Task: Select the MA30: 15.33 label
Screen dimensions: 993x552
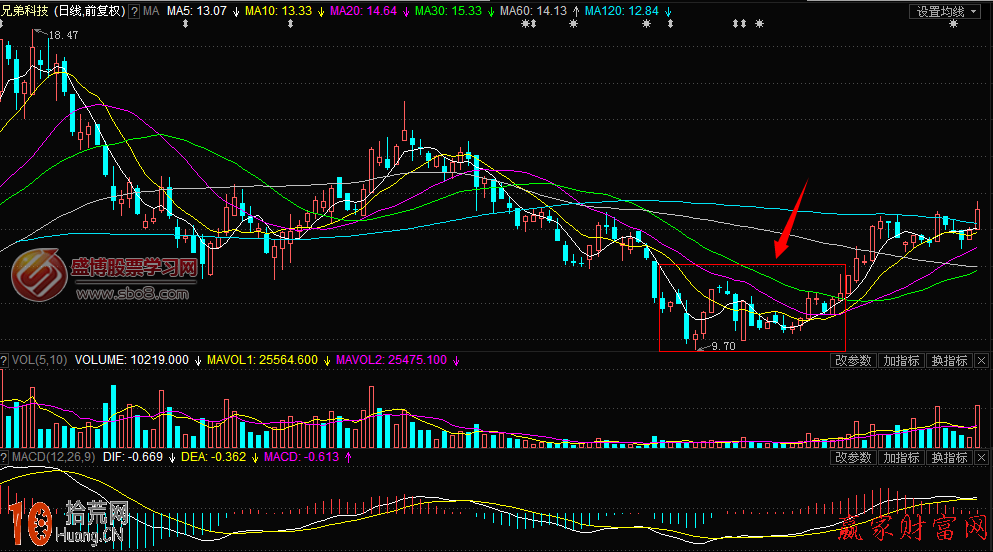Action: (448, 11)
